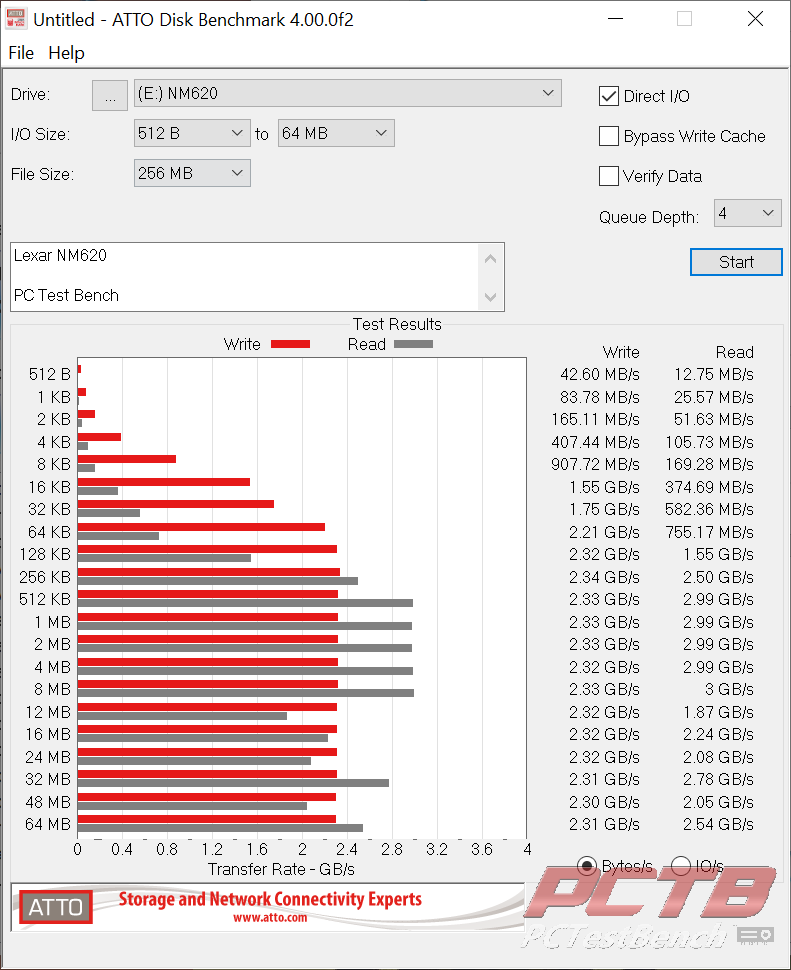Click the ATTO app icon in title bar
This screenshot has width=791, height=970.
click(17, 19)
